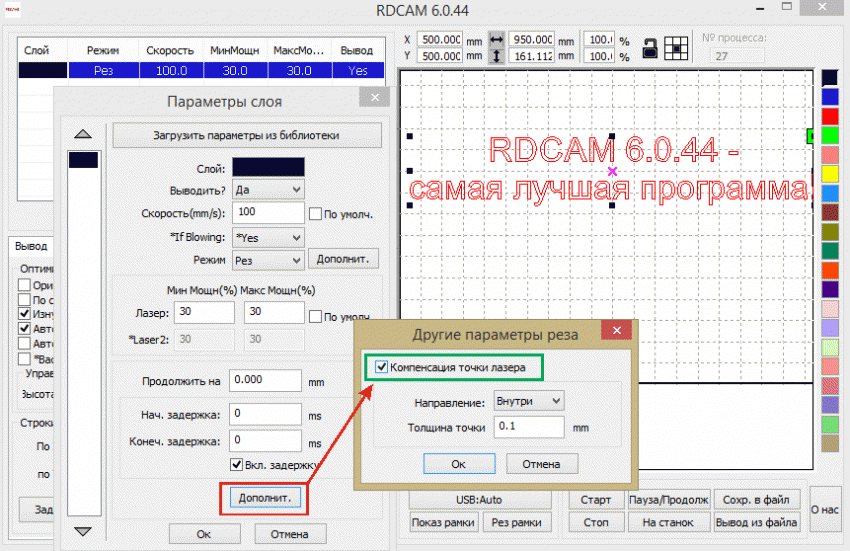
Task: Toggle the По с... optimization checkbox
Action: 24,299
